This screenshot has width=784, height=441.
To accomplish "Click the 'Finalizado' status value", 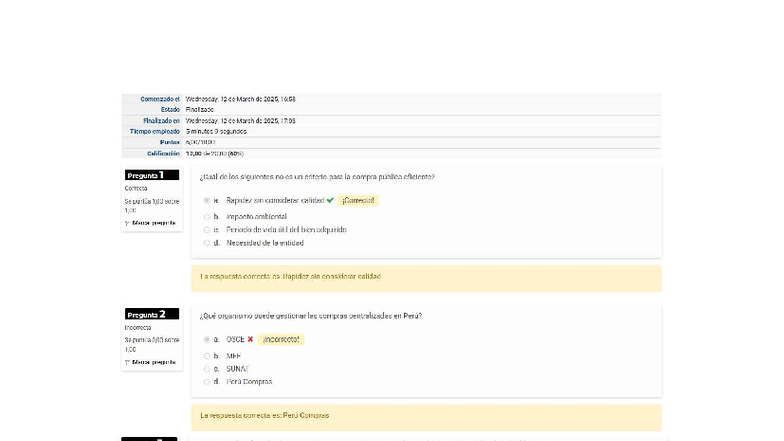I will coord(200,110).
